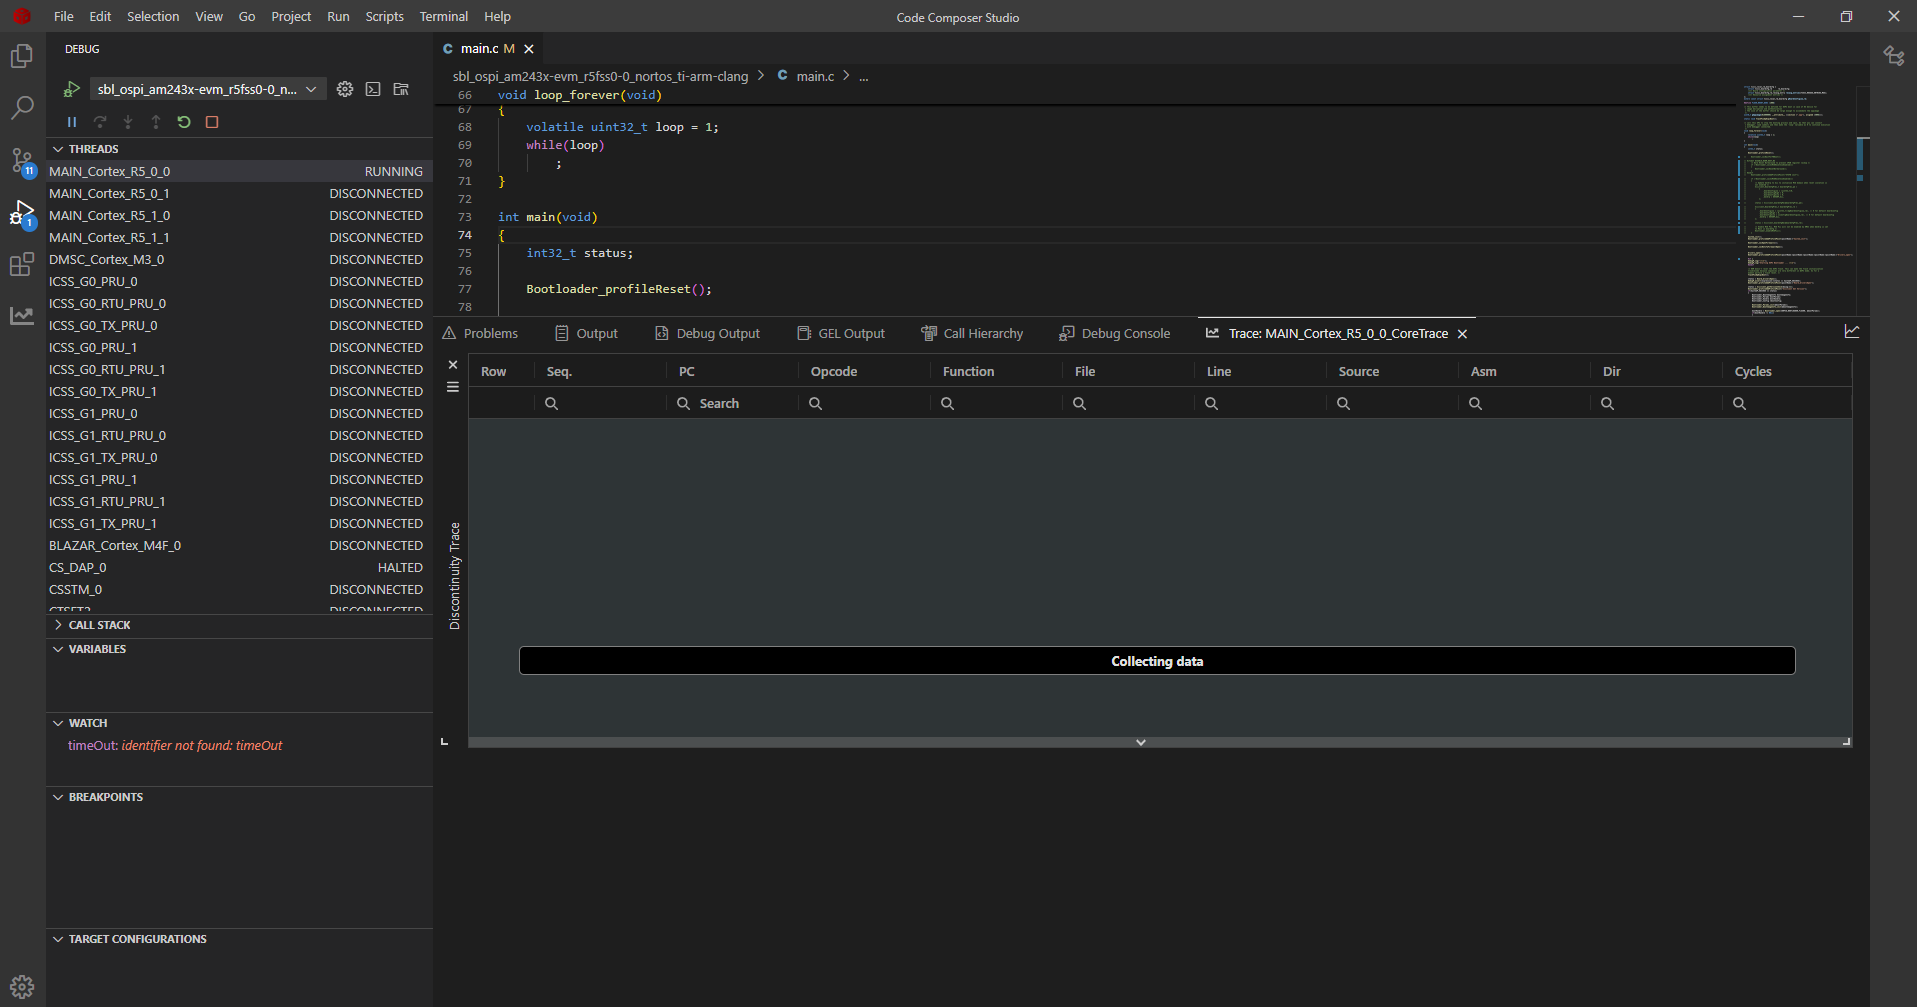Open the Selection menu

[153, 16]
